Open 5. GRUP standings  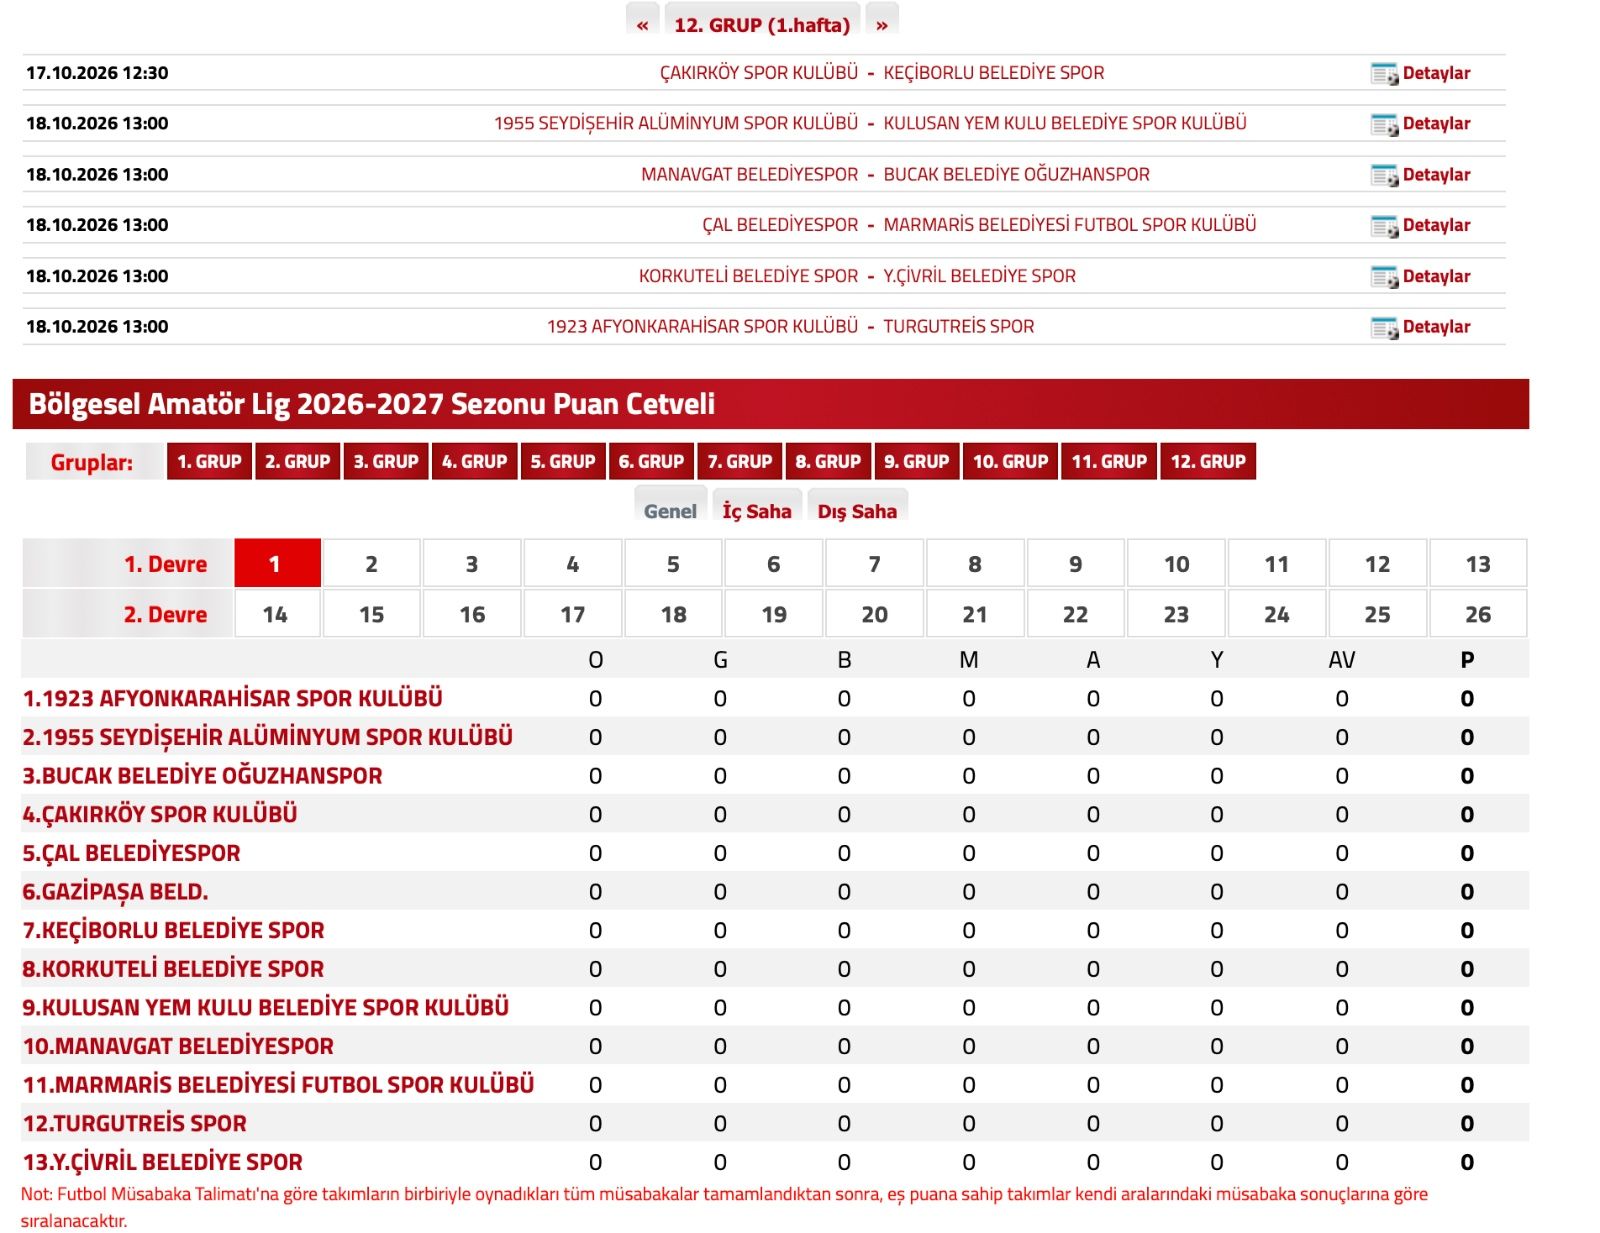tap(562, 461)
